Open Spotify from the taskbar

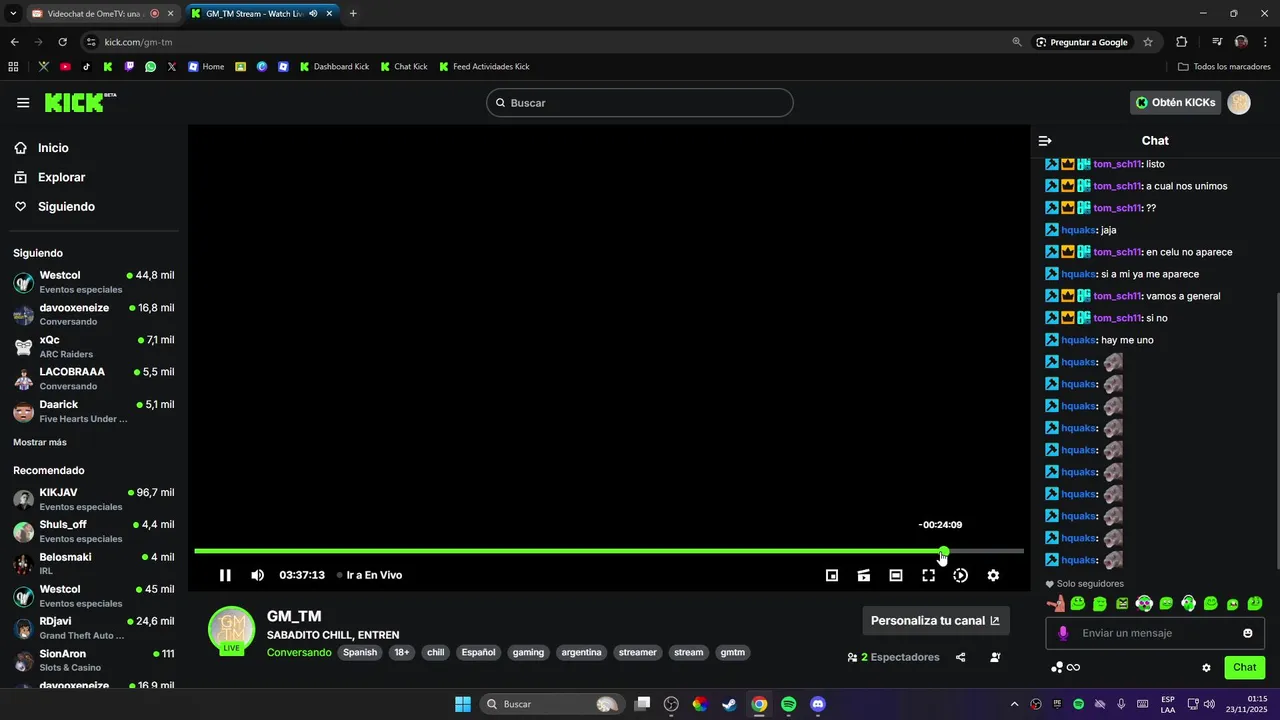pyautogui.click(x=788, y=704)
